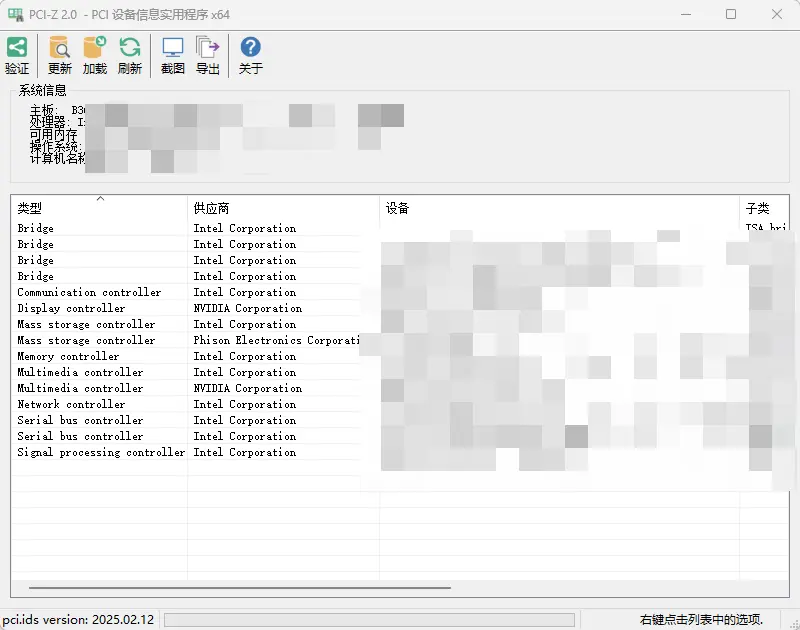The height and width of the screenshot is (630, 800).
Task: Click the 计算机名称 label in system info
Action: 57,158
